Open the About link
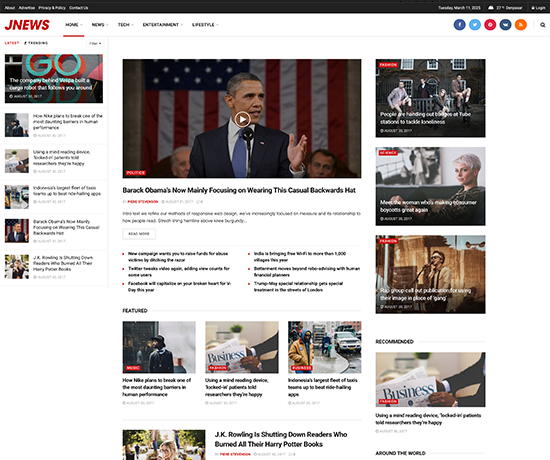The height and width of the screenshot is (460, 550). (x=10, y=8)
